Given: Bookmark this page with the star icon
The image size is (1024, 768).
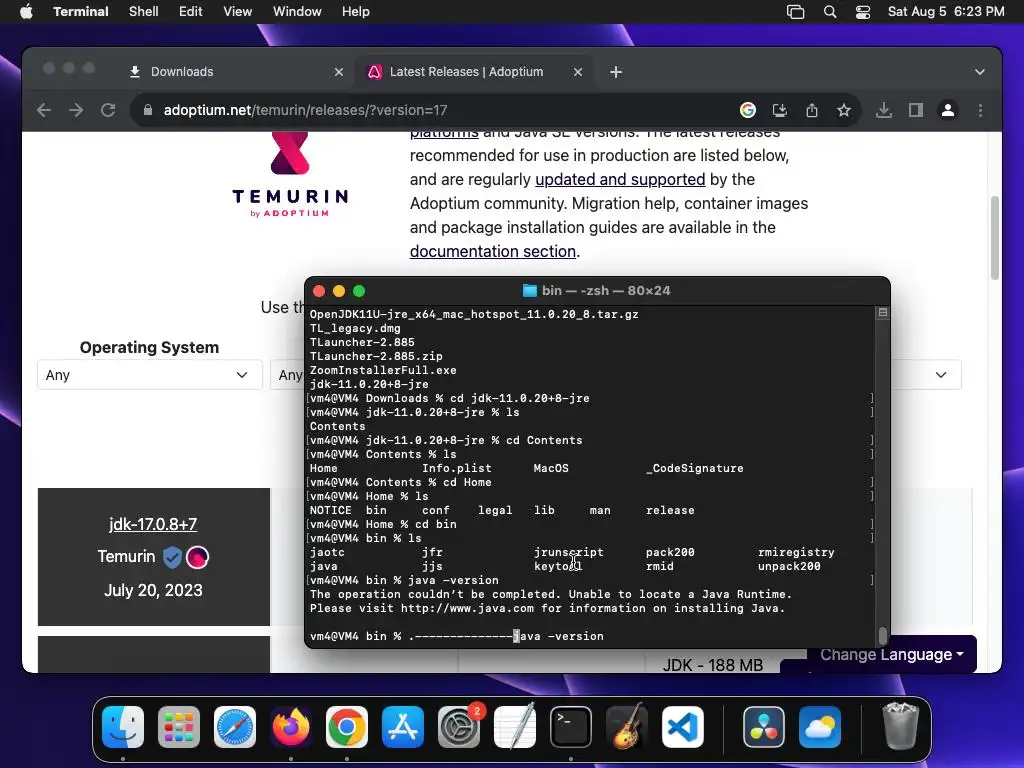Looking at the screenshot, I should coord(844,110).
